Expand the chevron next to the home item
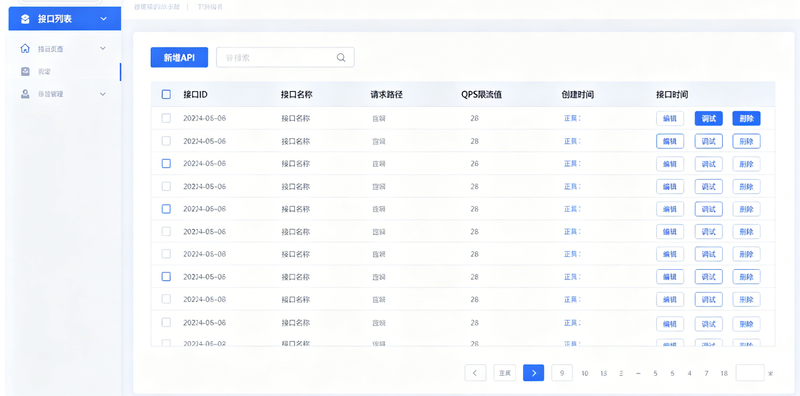This screenshot has height=396, width=800. click(103, 48)
